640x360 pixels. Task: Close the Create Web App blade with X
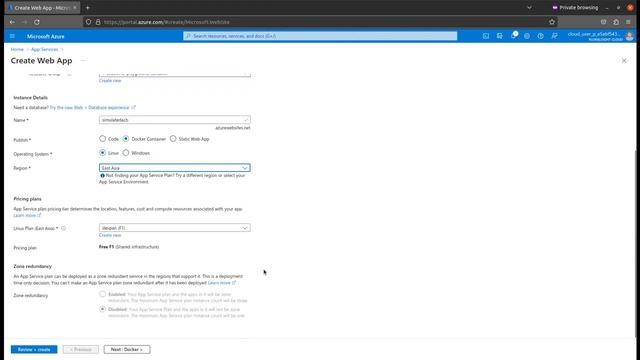pos(624,60)
